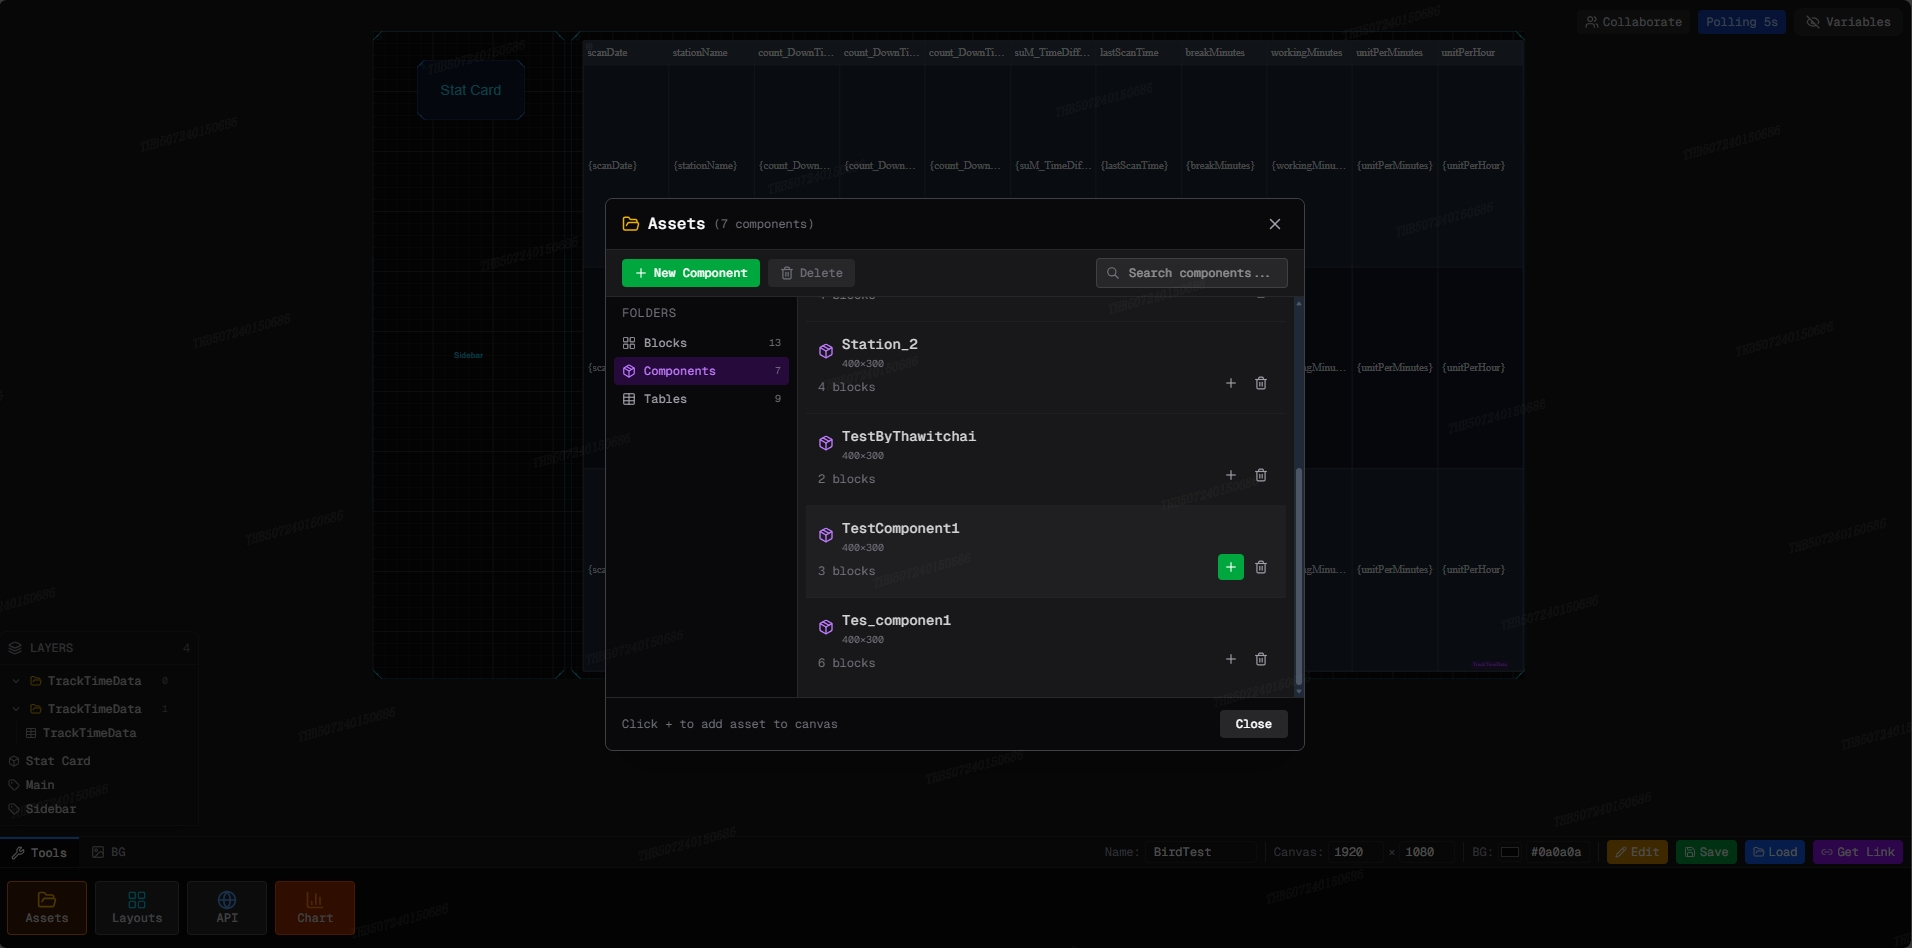Trash the TestComponent1 component

coord(1261,567)
